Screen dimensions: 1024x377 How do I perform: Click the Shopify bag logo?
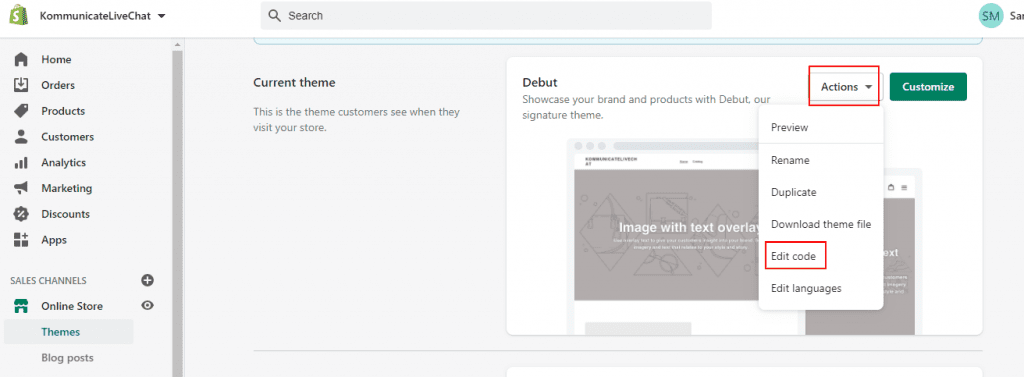click(x=20, y=15)
